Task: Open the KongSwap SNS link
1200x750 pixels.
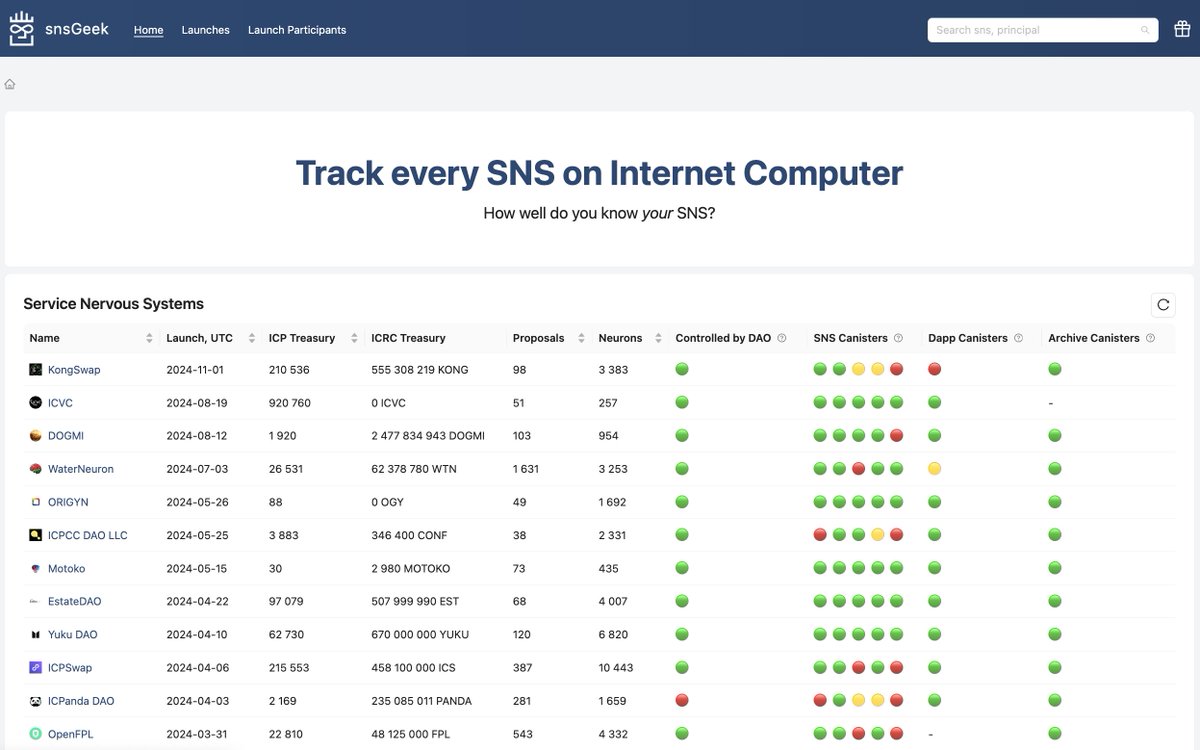Action: click(x=74, y=370)
